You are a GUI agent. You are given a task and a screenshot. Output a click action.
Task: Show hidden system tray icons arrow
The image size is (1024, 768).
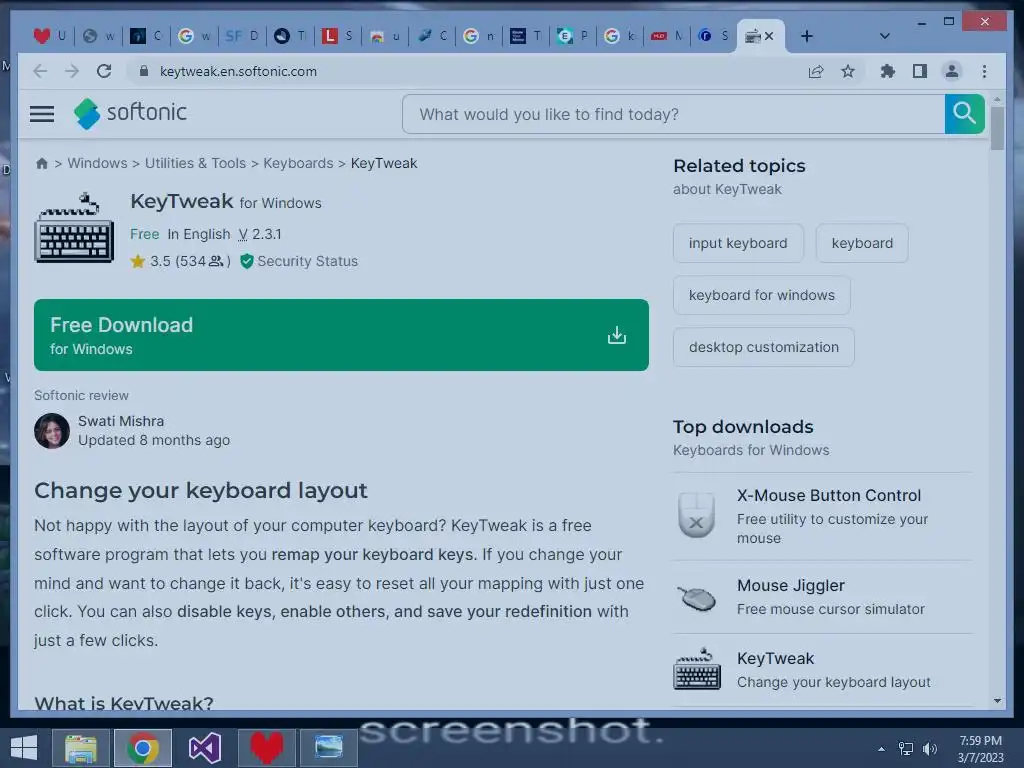pos(881,749)
